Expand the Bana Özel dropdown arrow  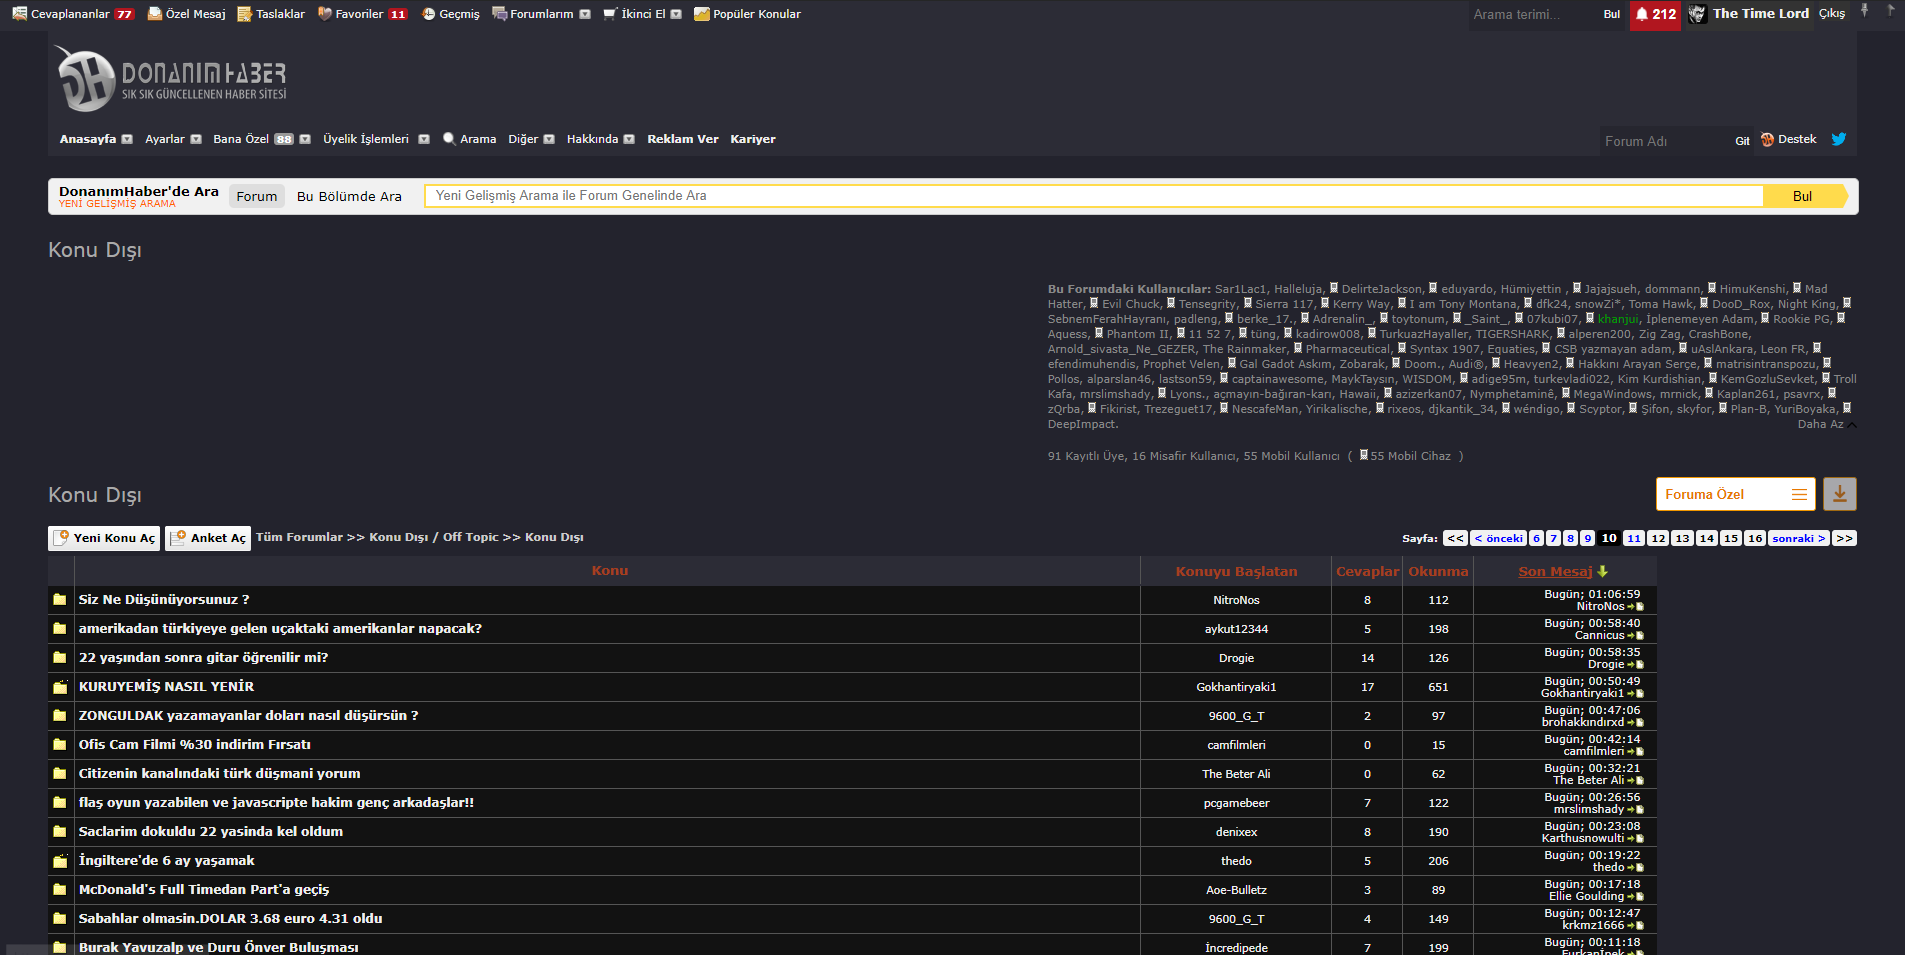pyautogui.click(x=305, y=140)
